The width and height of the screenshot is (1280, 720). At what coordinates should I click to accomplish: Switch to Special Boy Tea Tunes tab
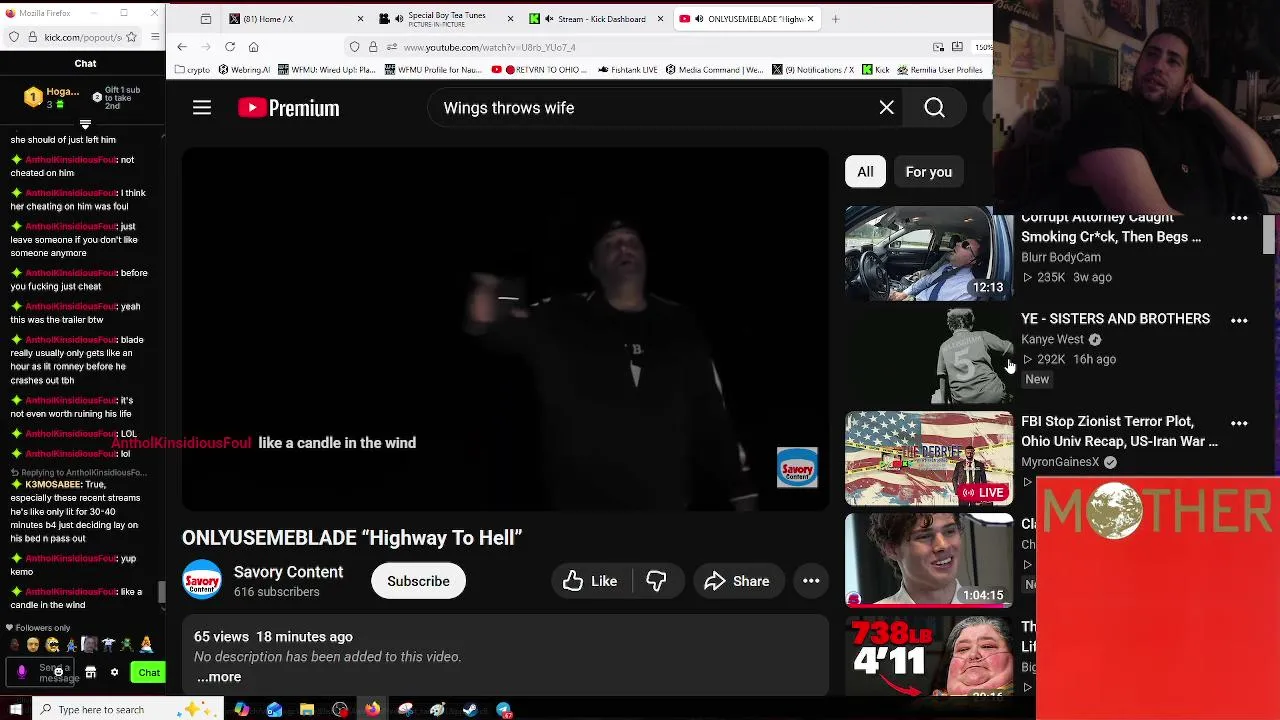click(x=445, y=19)
